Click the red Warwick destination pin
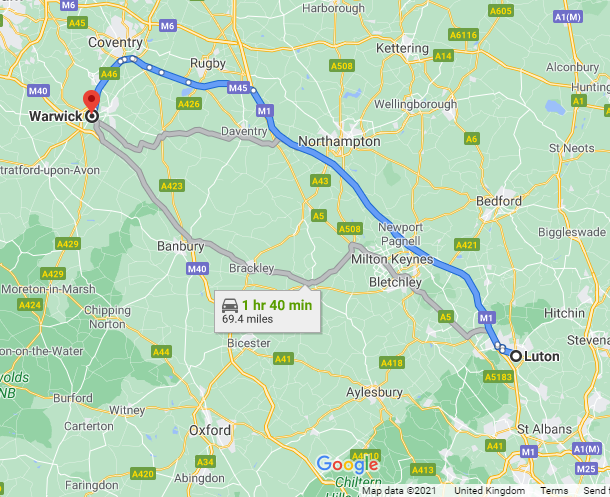 [91, 101]
